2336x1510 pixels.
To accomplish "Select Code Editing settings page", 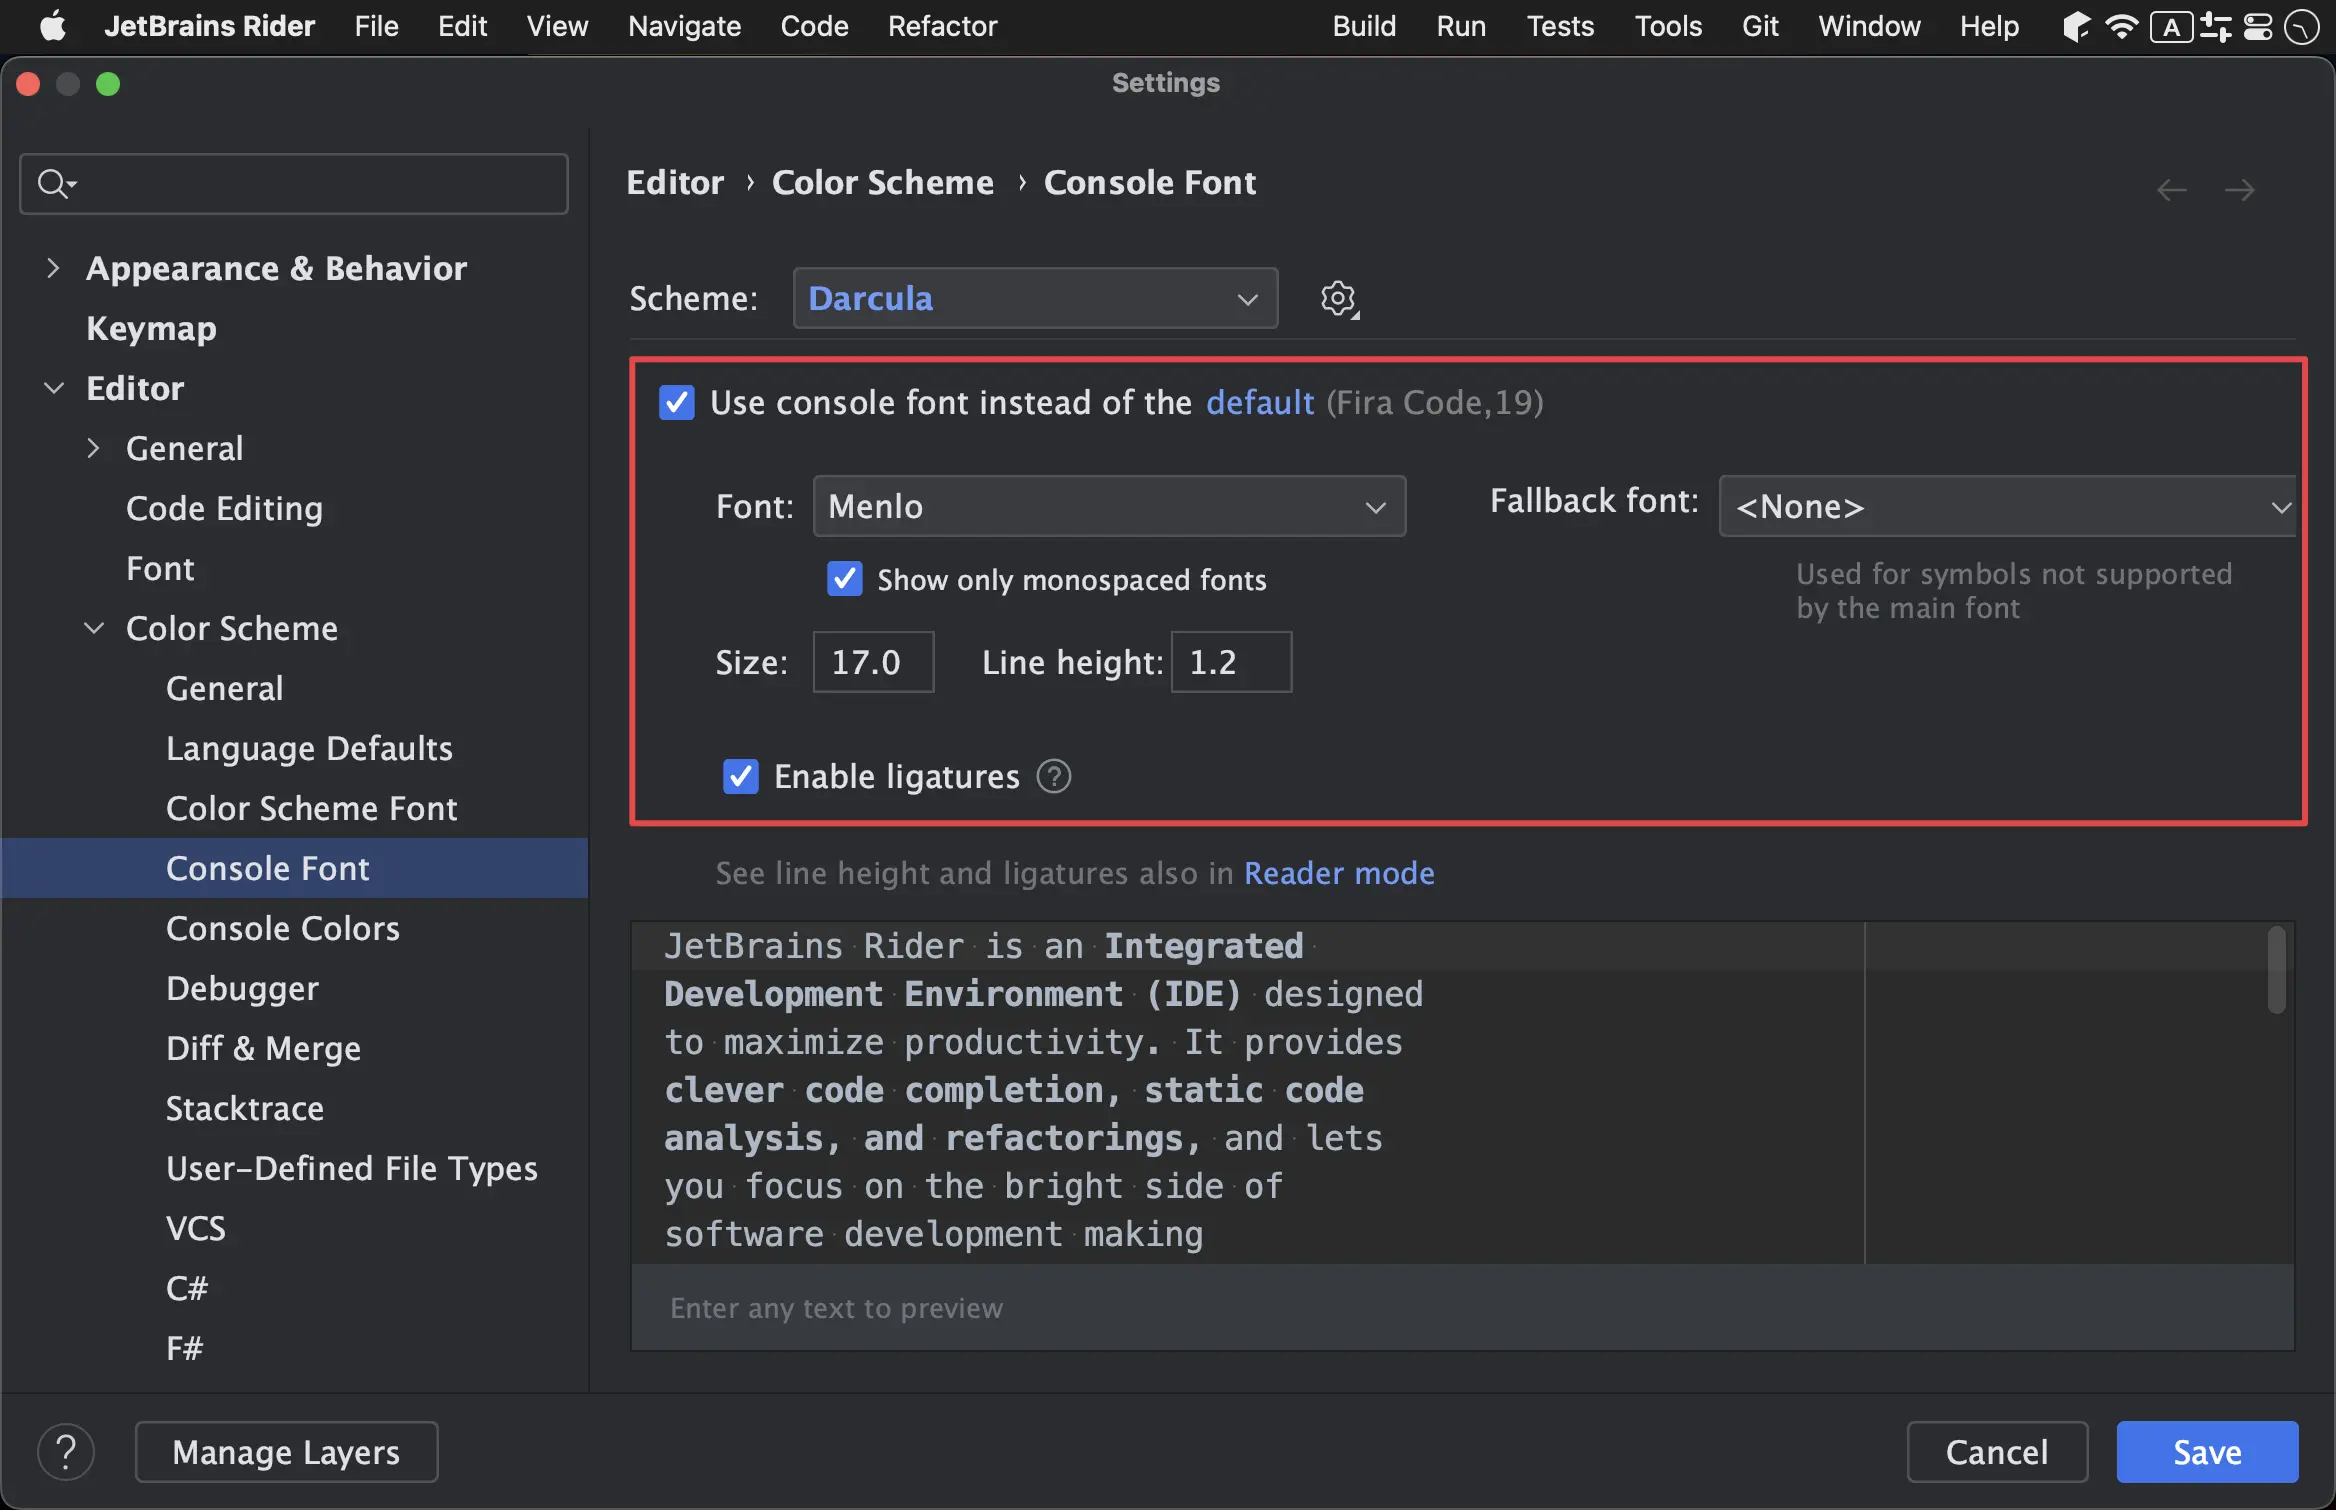I will [x=224, y=508].
